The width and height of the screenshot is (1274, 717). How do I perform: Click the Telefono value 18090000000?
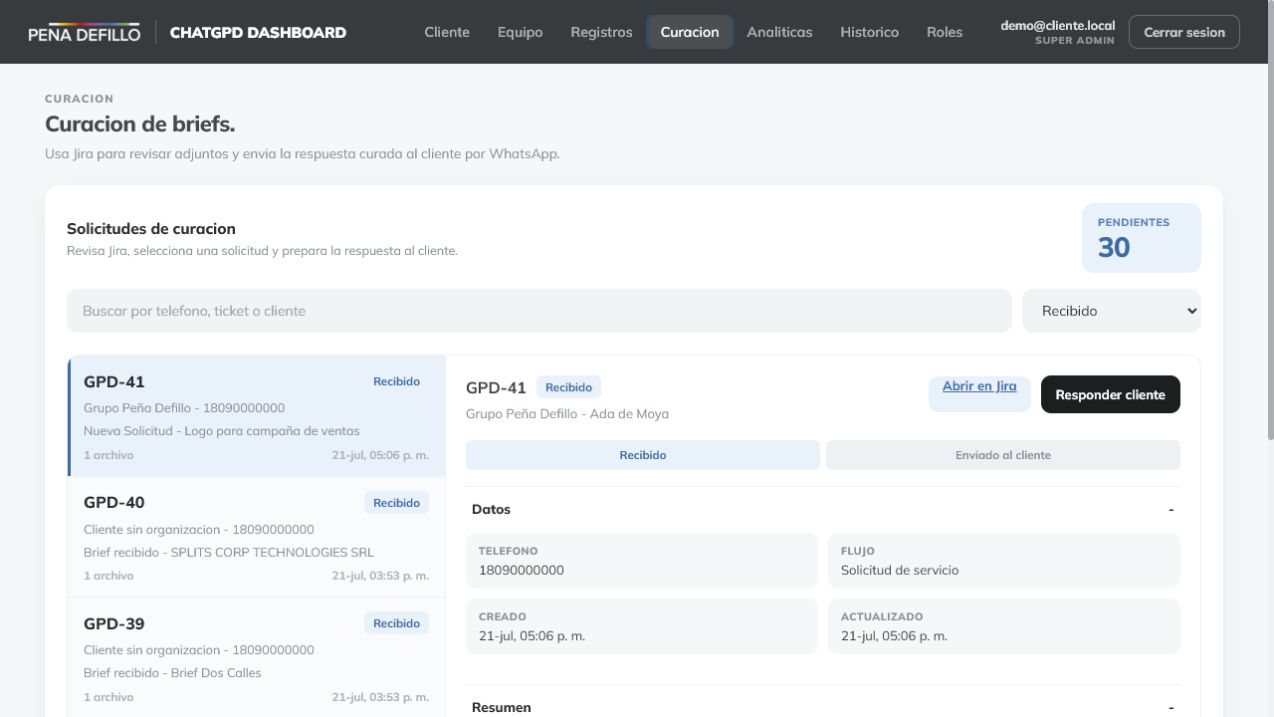[521, 570]
